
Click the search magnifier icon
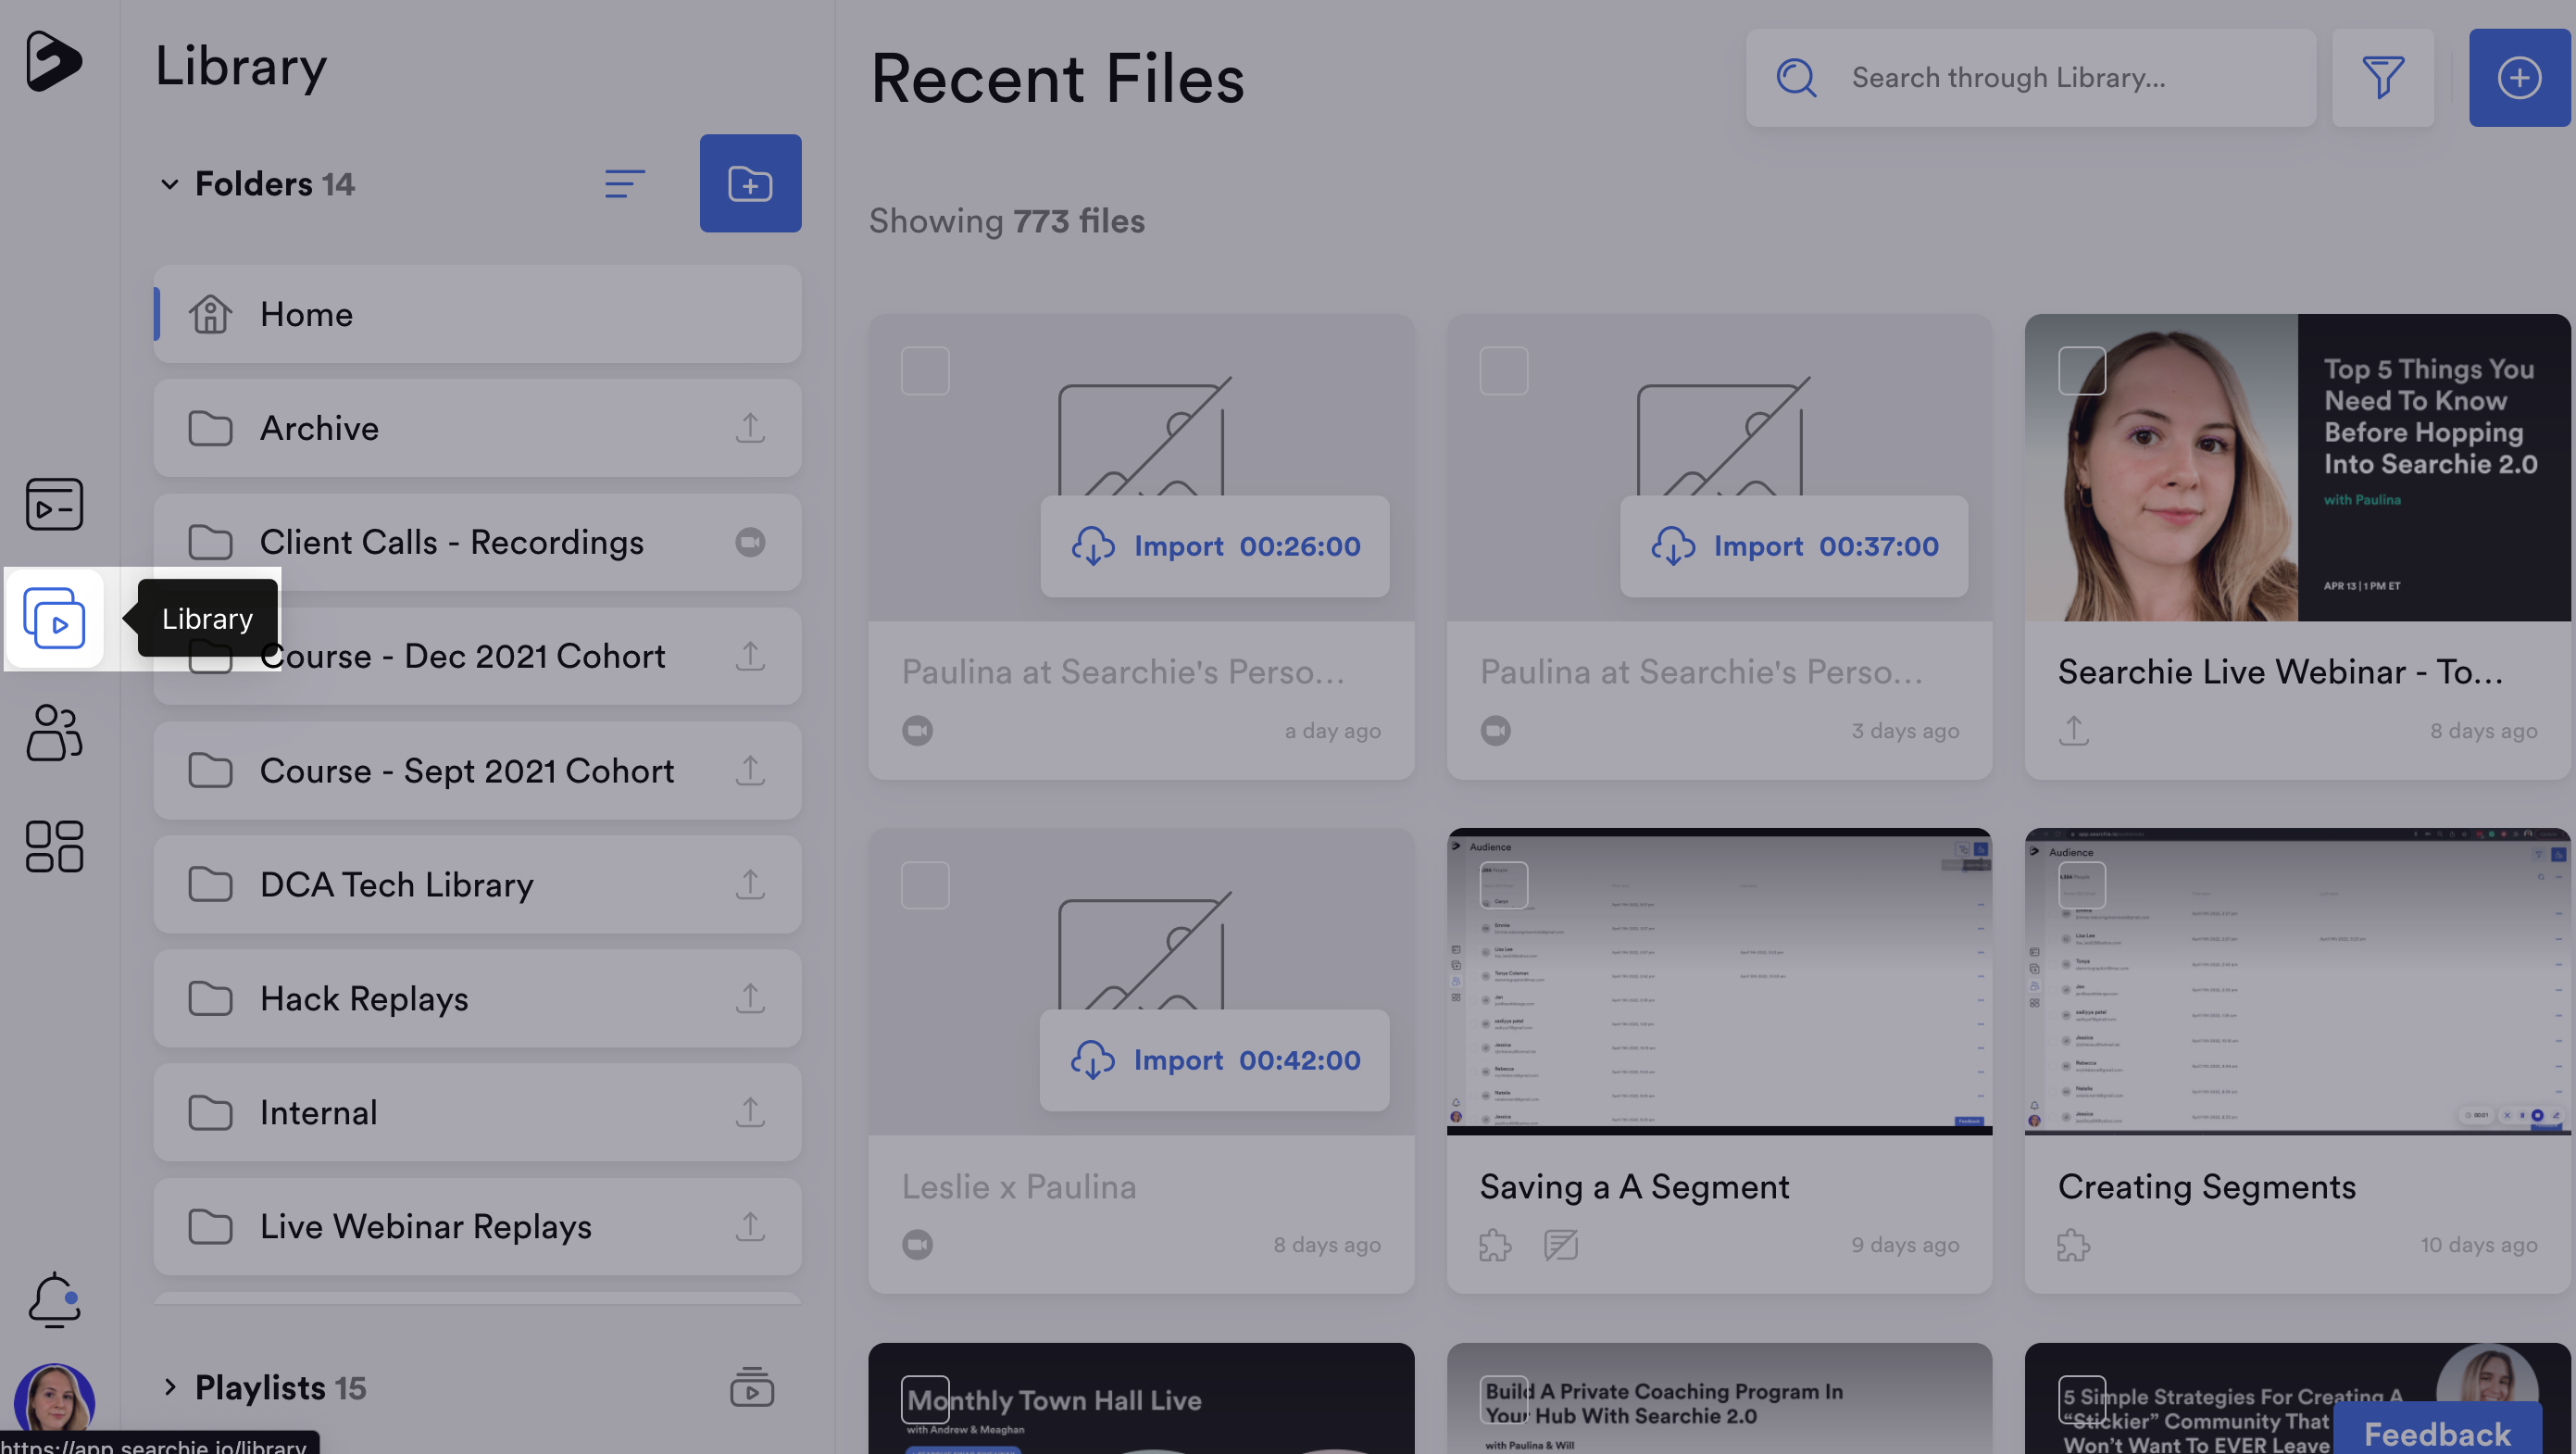coord(1796,77)
